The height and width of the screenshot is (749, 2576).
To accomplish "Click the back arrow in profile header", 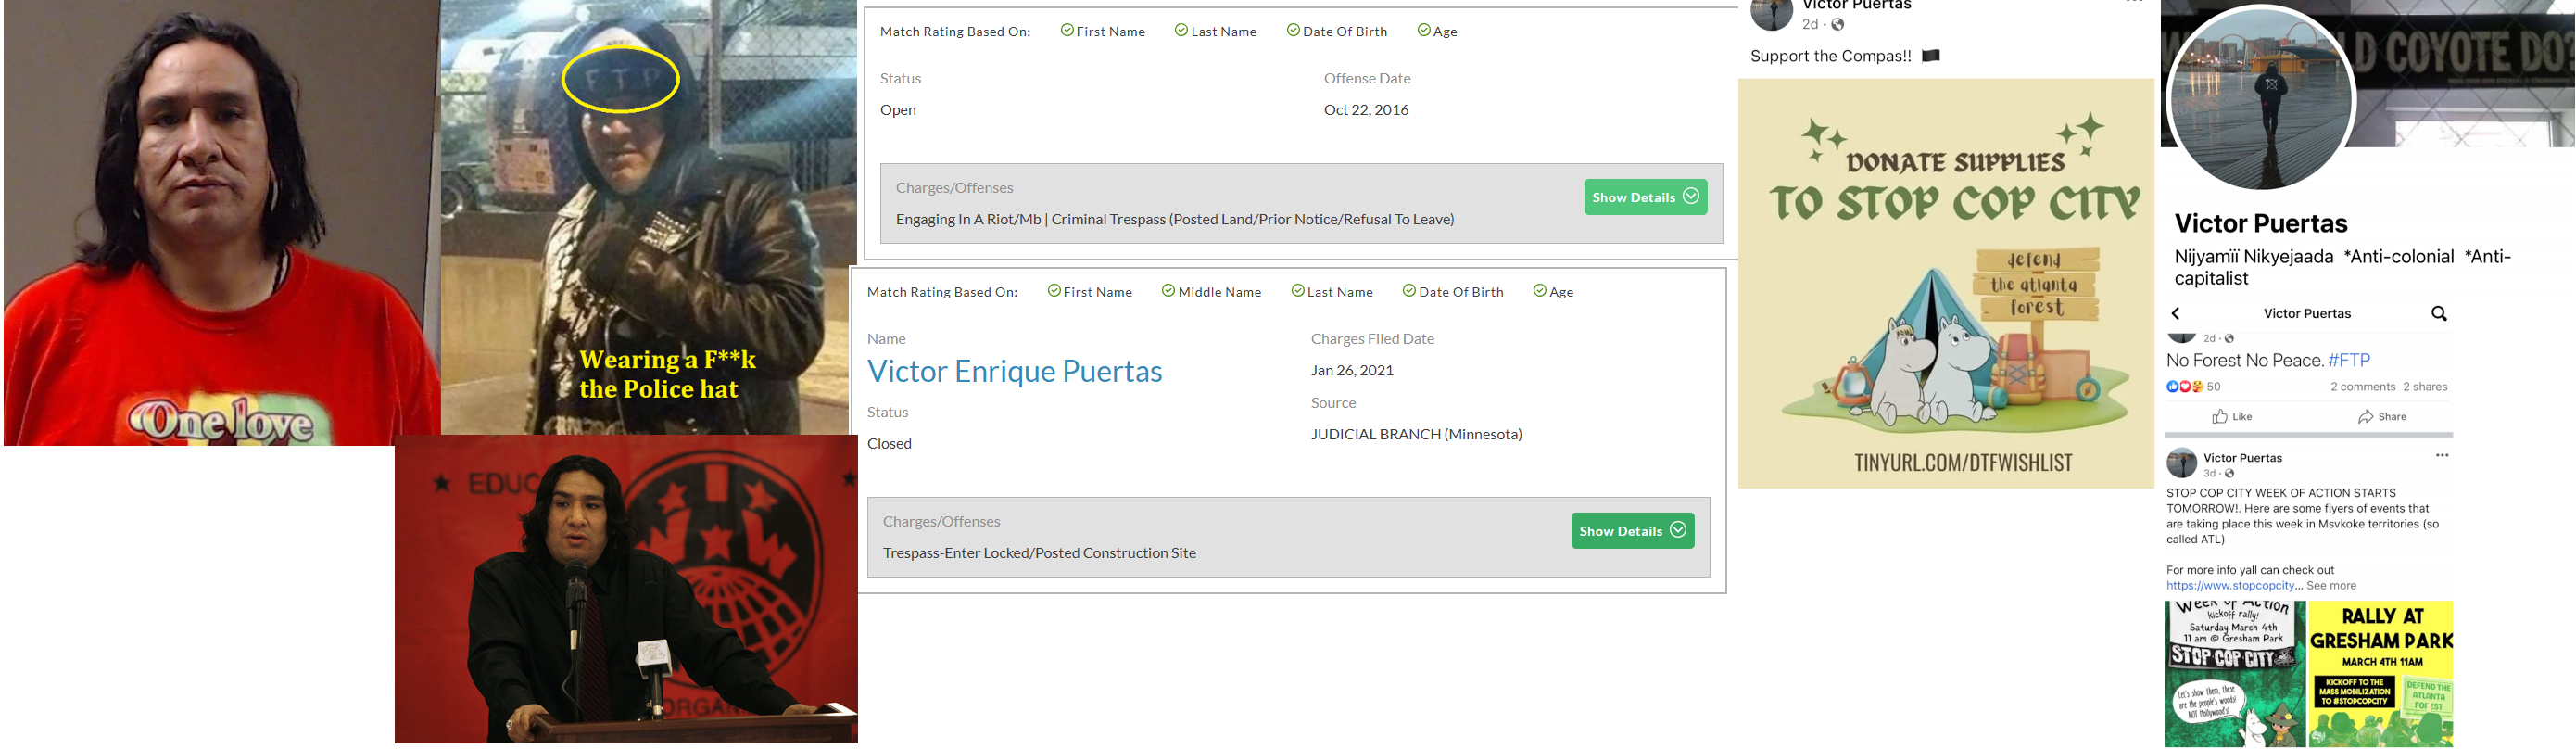I will coord(2175,314).
